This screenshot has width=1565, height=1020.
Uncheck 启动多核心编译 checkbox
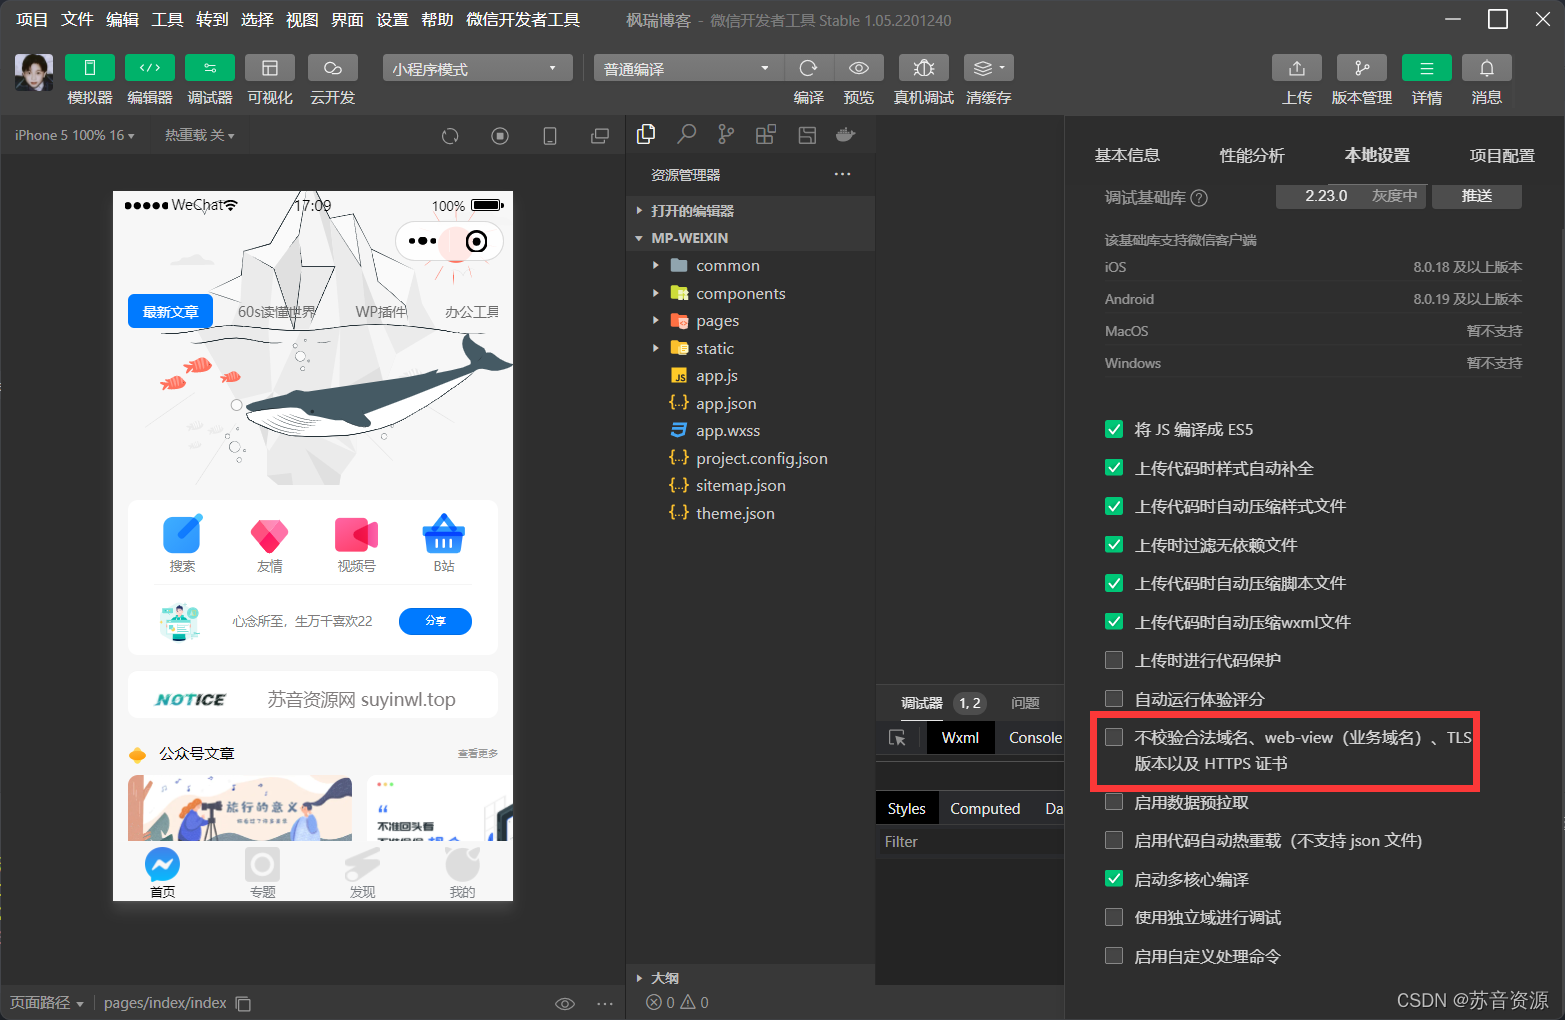point(1114,879)
